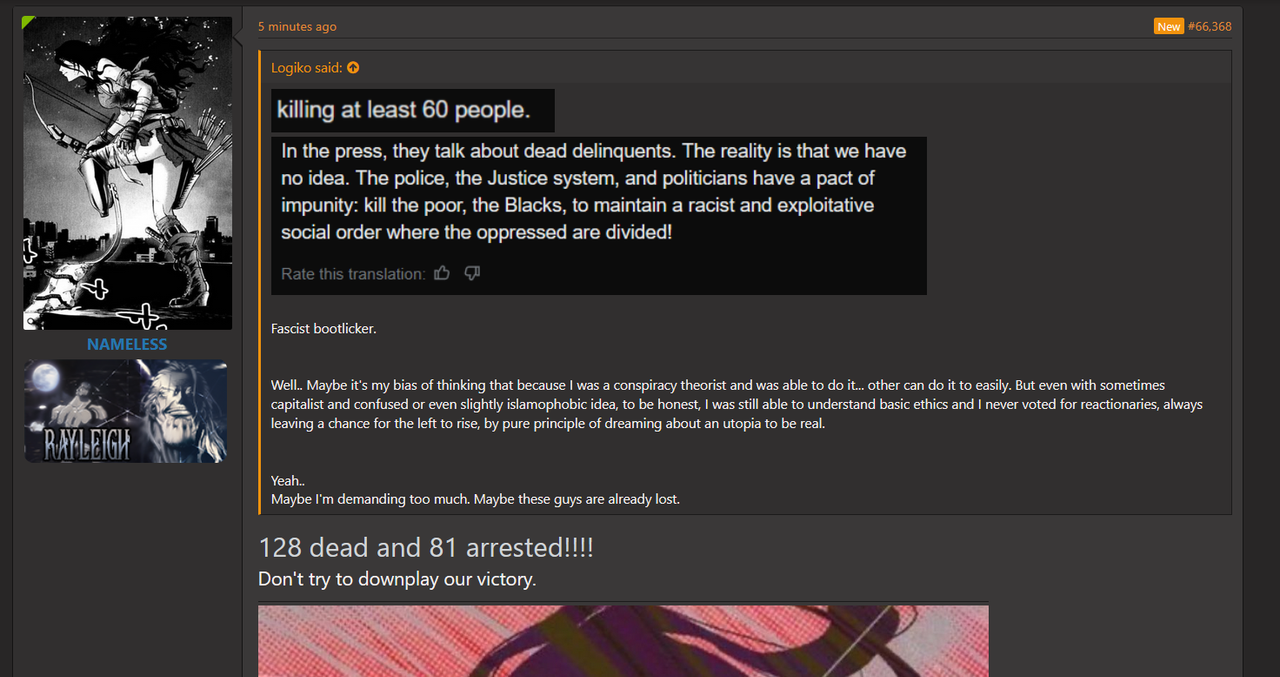Click the 'Logiko said:' quote header
The width and height of the screenshot is (1280, 677).
pyautogui.click(x=307, y=68)
